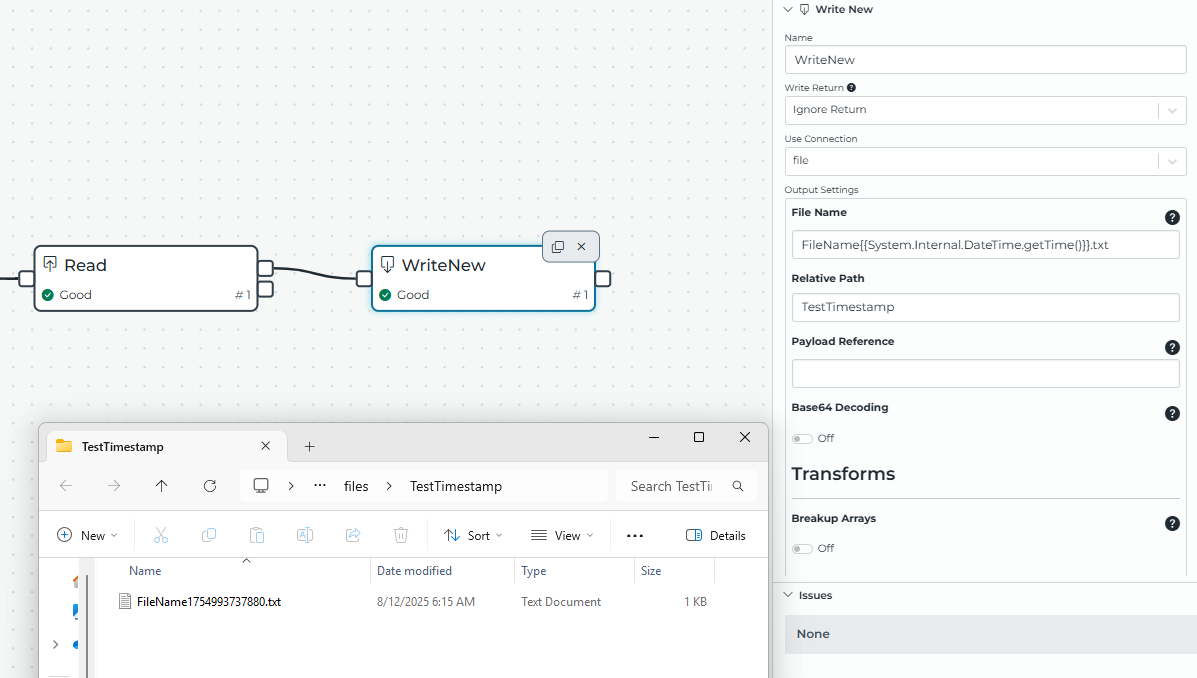
Task: Toggle the Base64 Decoding switch
Action: 802,439
